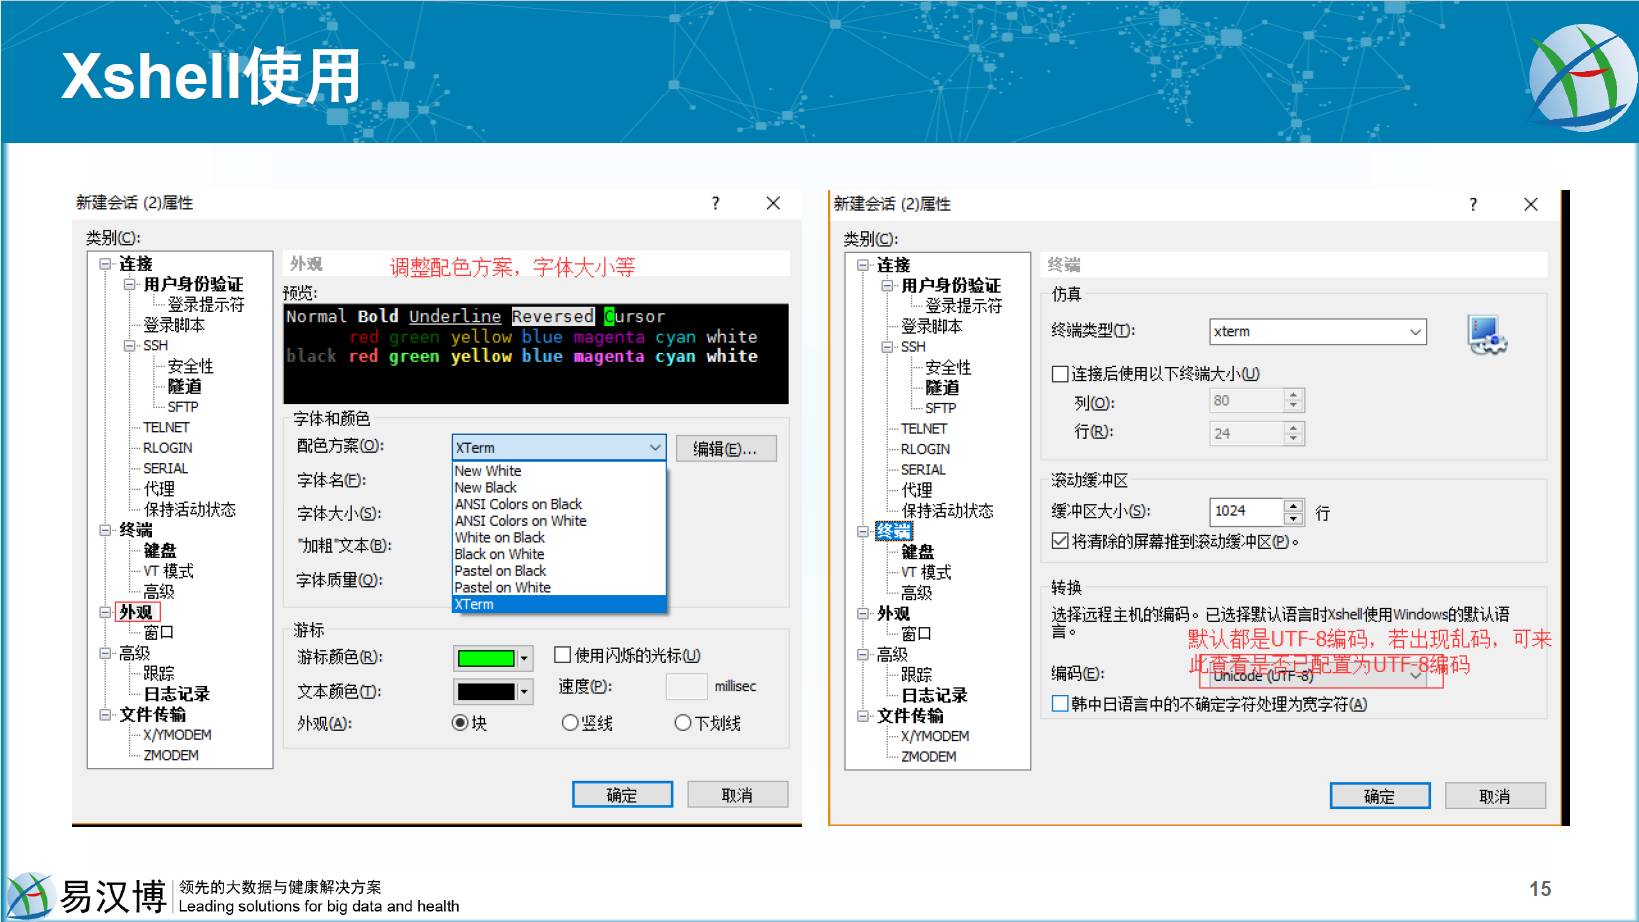Click 编辑(E)... button
The height and width of the screenshot is (922, 1639).
[726, 449]
